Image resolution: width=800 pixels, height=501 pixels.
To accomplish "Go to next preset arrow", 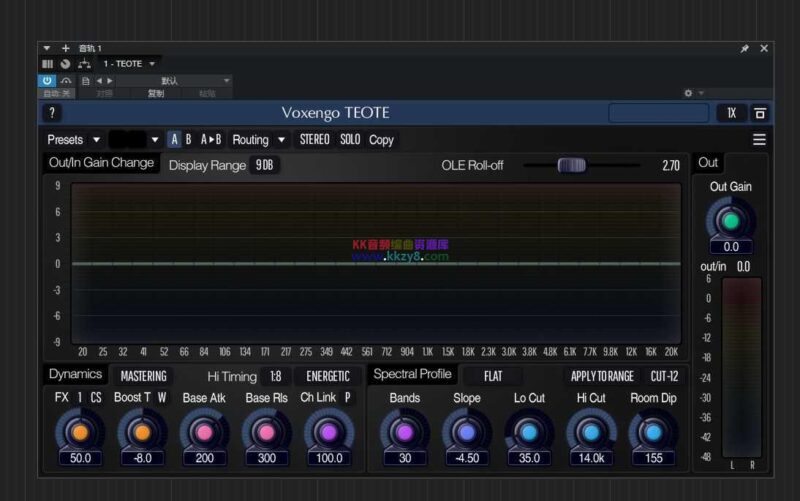I will 110,81.
